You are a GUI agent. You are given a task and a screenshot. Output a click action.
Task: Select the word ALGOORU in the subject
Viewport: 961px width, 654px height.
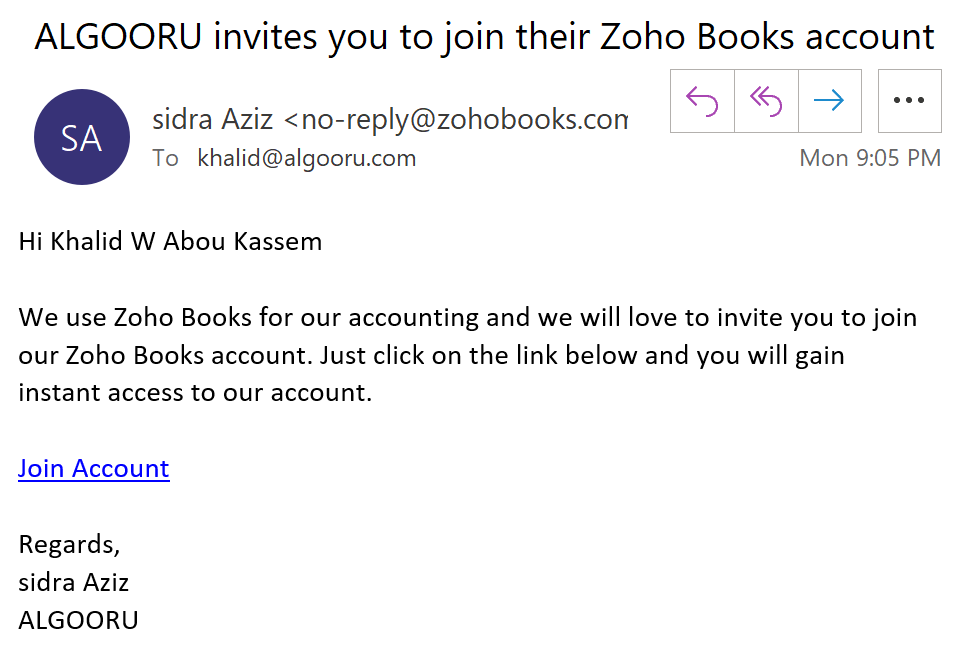click(x=118, y=37)
